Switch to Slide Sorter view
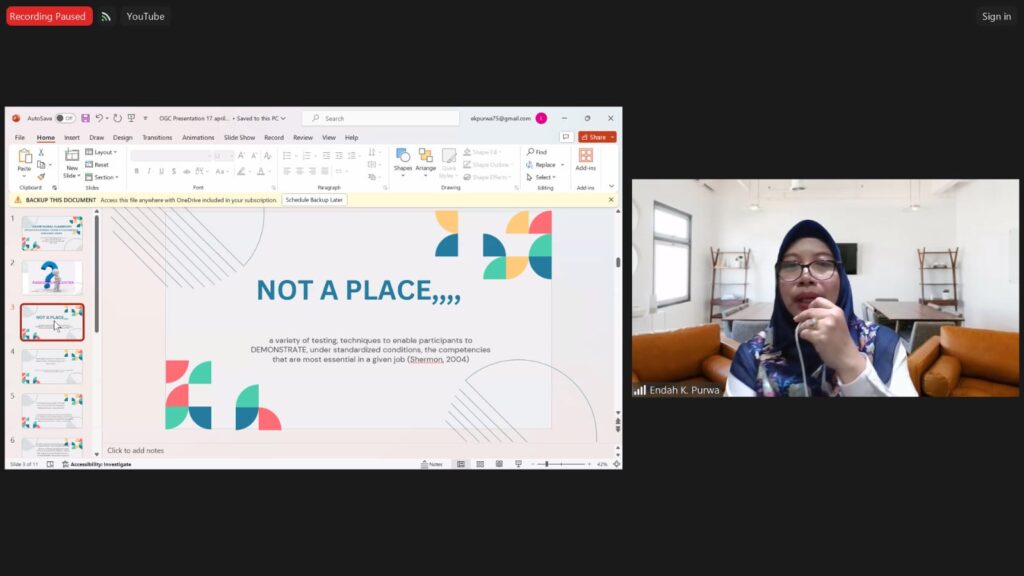The height and width of the screenshot is (576, 1024). coord(479,464)
